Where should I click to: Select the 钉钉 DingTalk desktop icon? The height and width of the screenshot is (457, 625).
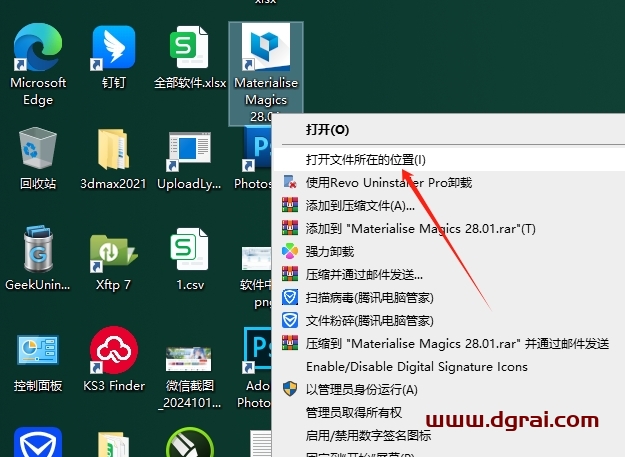[x=114, y=47]
